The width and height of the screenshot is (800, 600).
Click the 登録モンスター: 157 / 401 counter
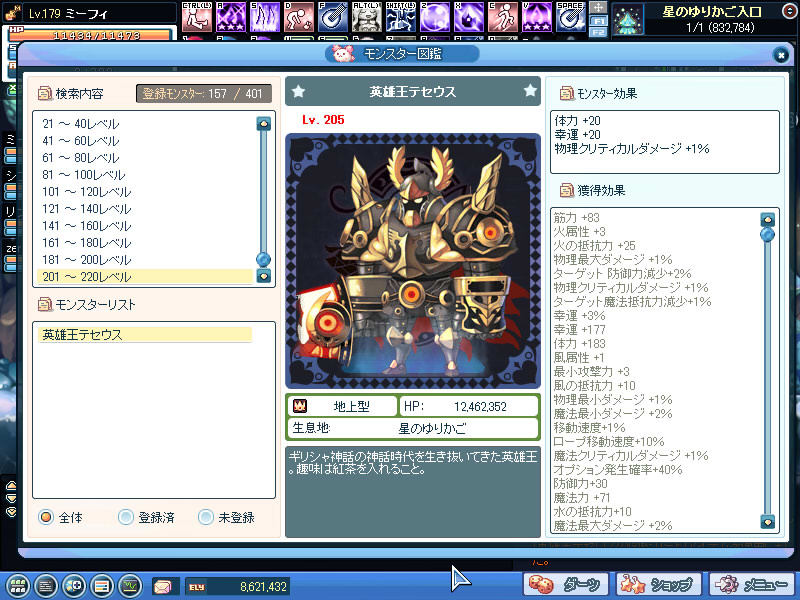(x=204, y=93)
